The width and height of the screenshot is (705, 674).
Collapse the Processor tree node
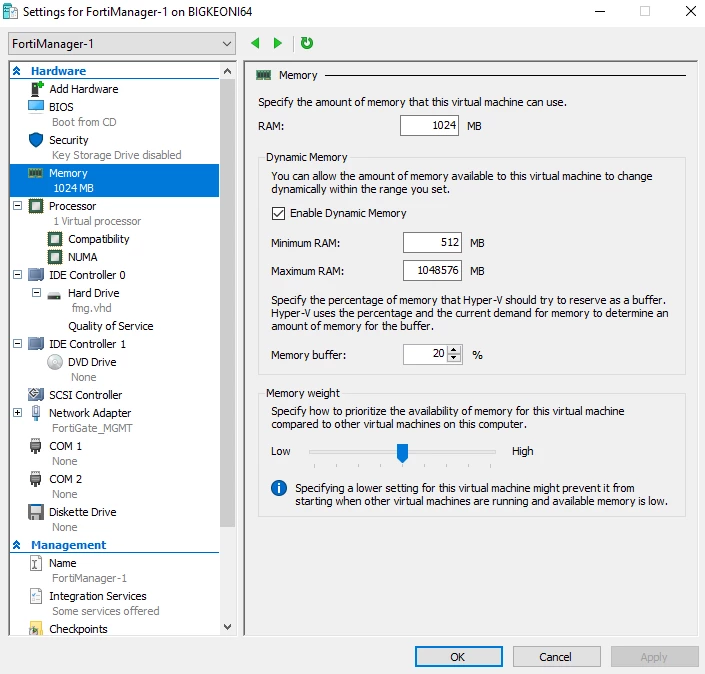click(x=18, y=205)
